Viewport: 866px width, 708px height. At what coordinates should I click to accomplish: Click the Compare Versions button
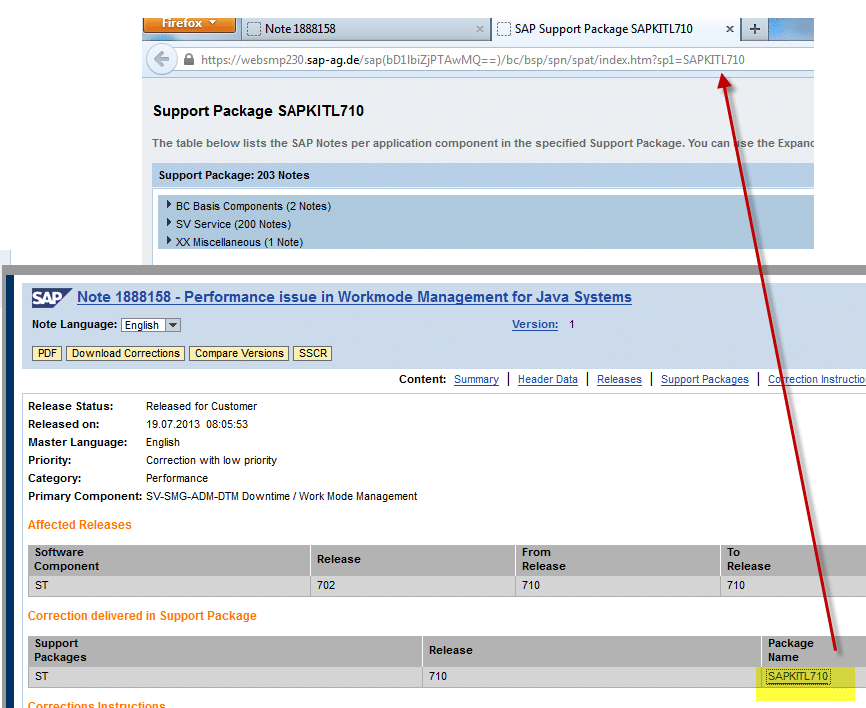(240, 353)
